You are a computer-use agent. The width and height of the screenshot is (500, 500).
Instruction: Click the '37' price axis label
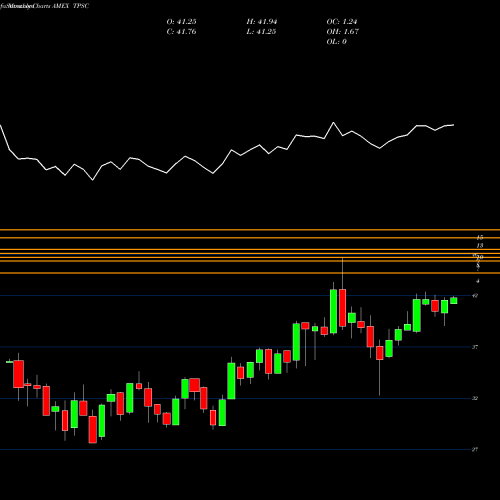coord(475,347)
